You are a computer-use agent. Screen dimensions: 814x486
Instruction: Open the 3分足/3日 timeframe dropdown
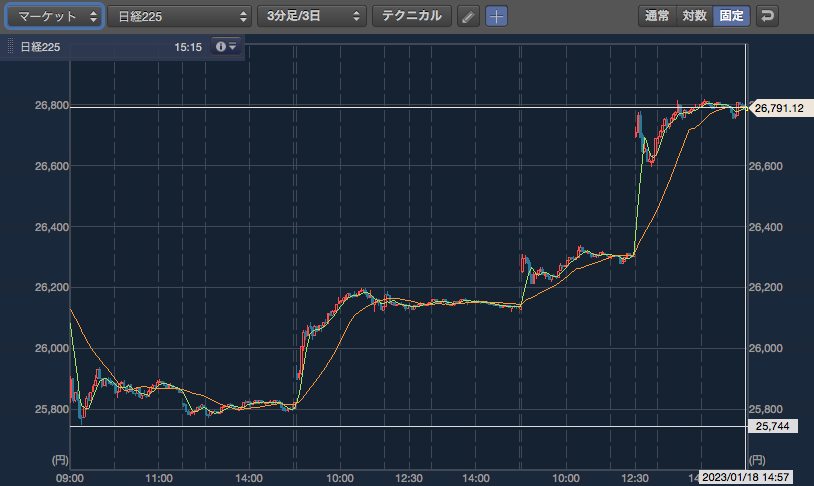(x=312, y=17)
